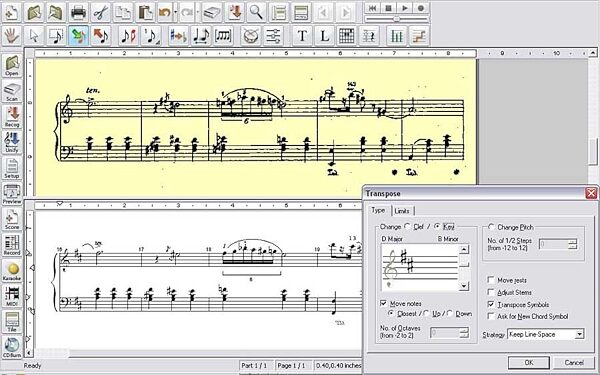600x375 pixels.
Task: Click the Rewind playback button
Action: (x=373, y=8)
